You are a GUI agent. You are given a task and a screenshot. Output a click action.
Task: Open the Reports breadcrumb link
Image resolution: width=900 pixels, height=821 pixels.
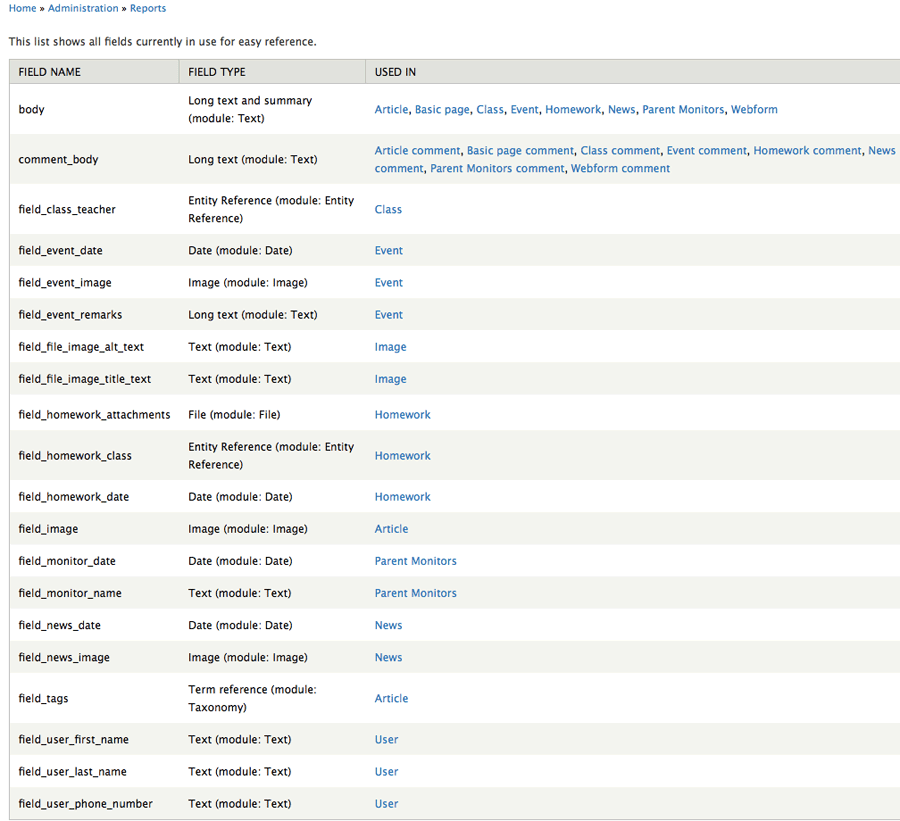pyautogui.click(x=148, y=8)
